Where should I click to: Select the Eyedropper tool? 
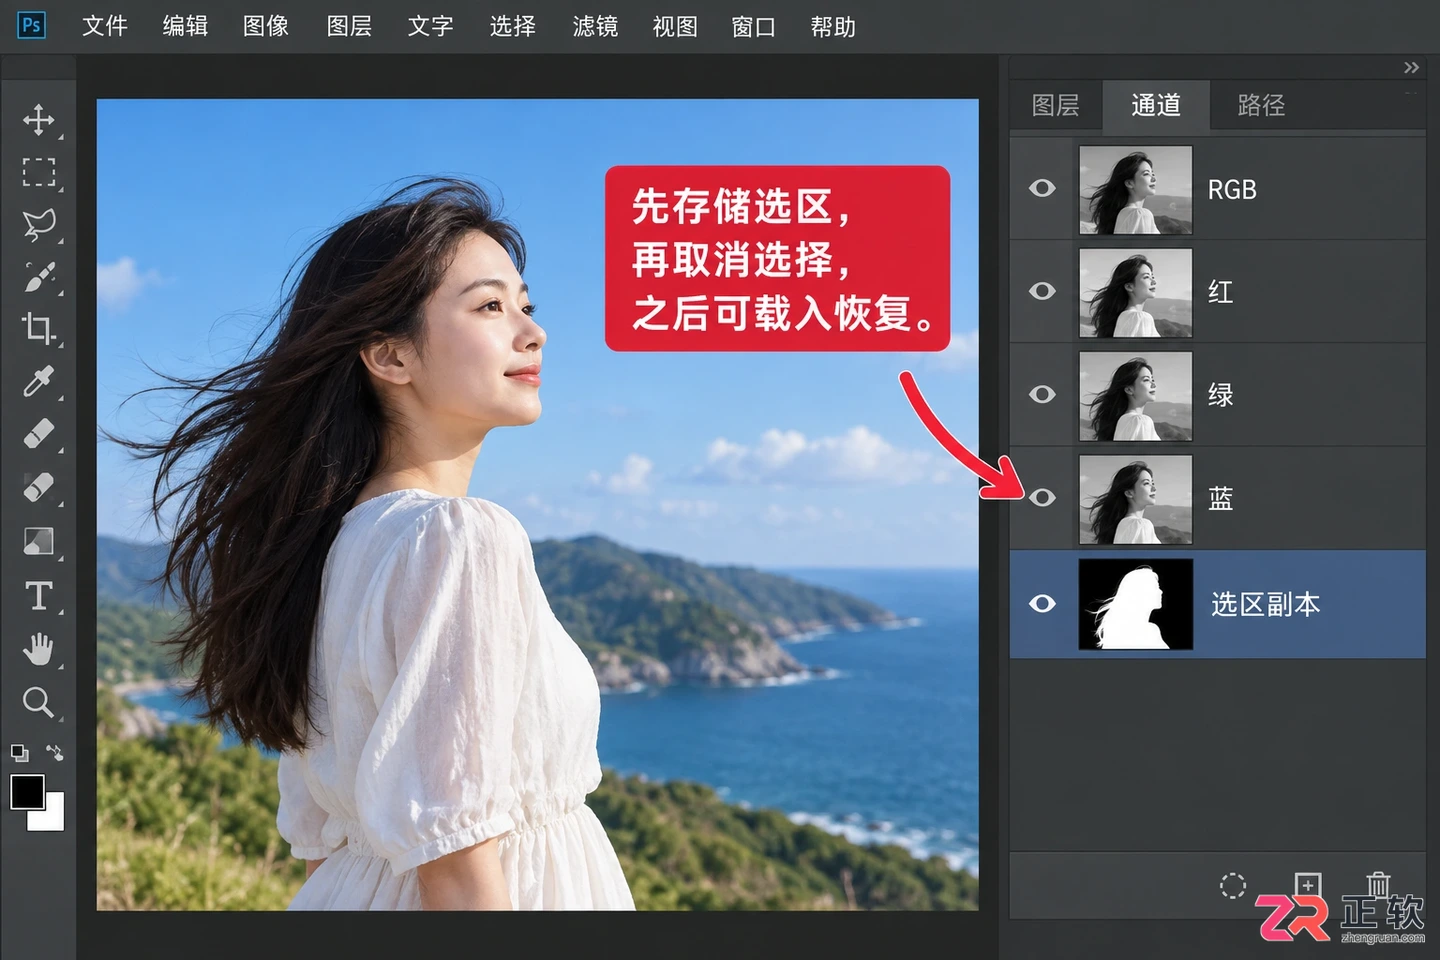tap(38, 381)
